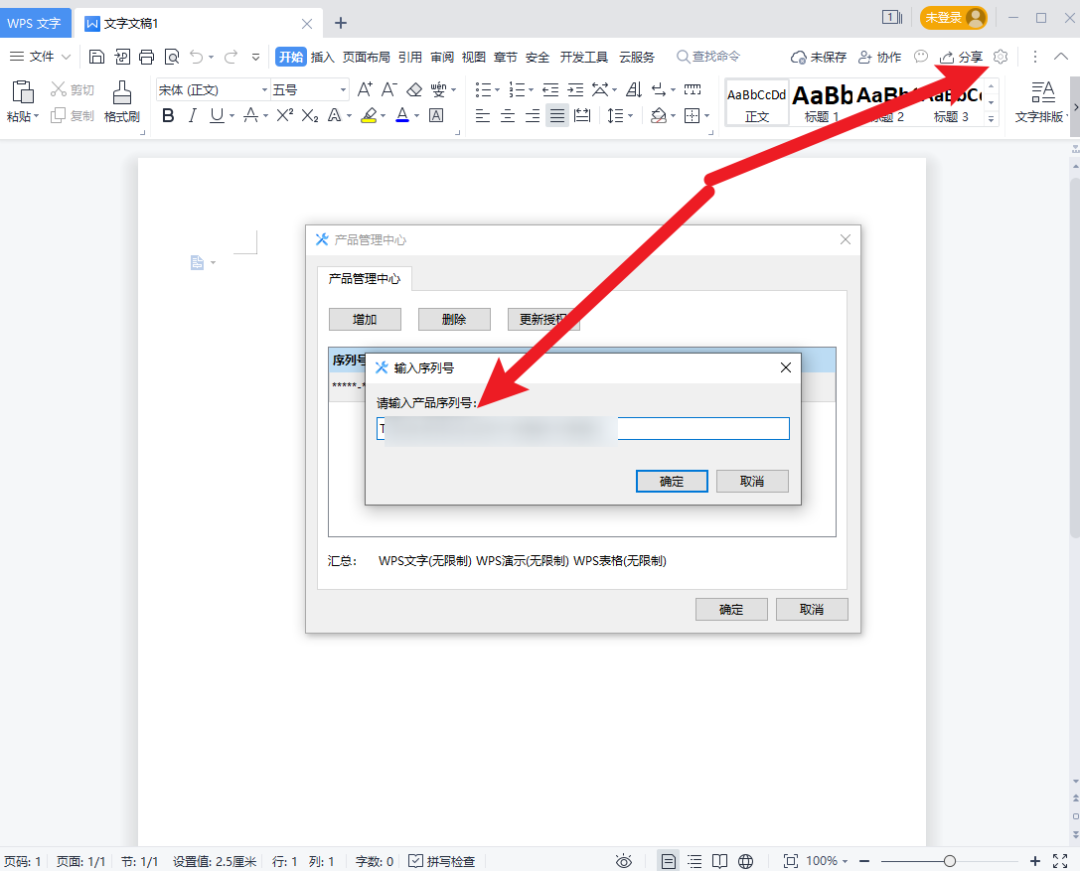Close the 输入序列号 dialog
This screenshot has height=871, width=1080.
pos(786,368)
